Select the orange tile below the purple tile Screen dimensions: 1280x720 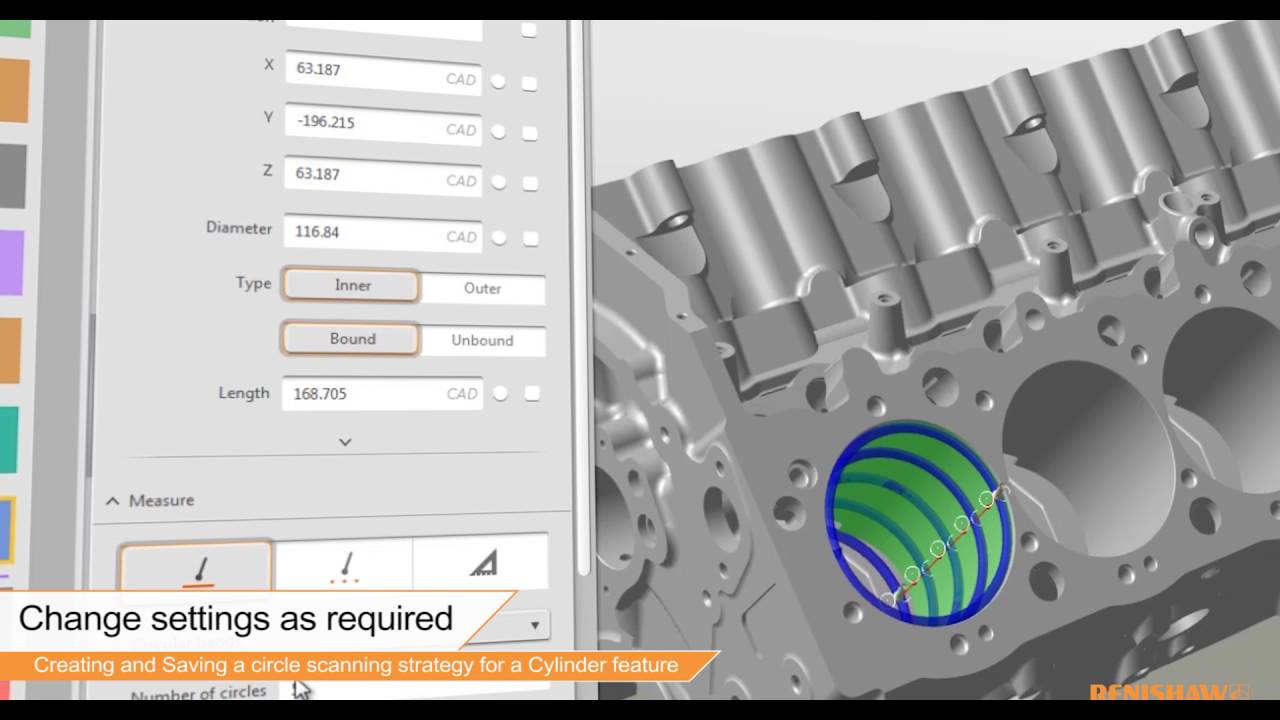(11, 351)
